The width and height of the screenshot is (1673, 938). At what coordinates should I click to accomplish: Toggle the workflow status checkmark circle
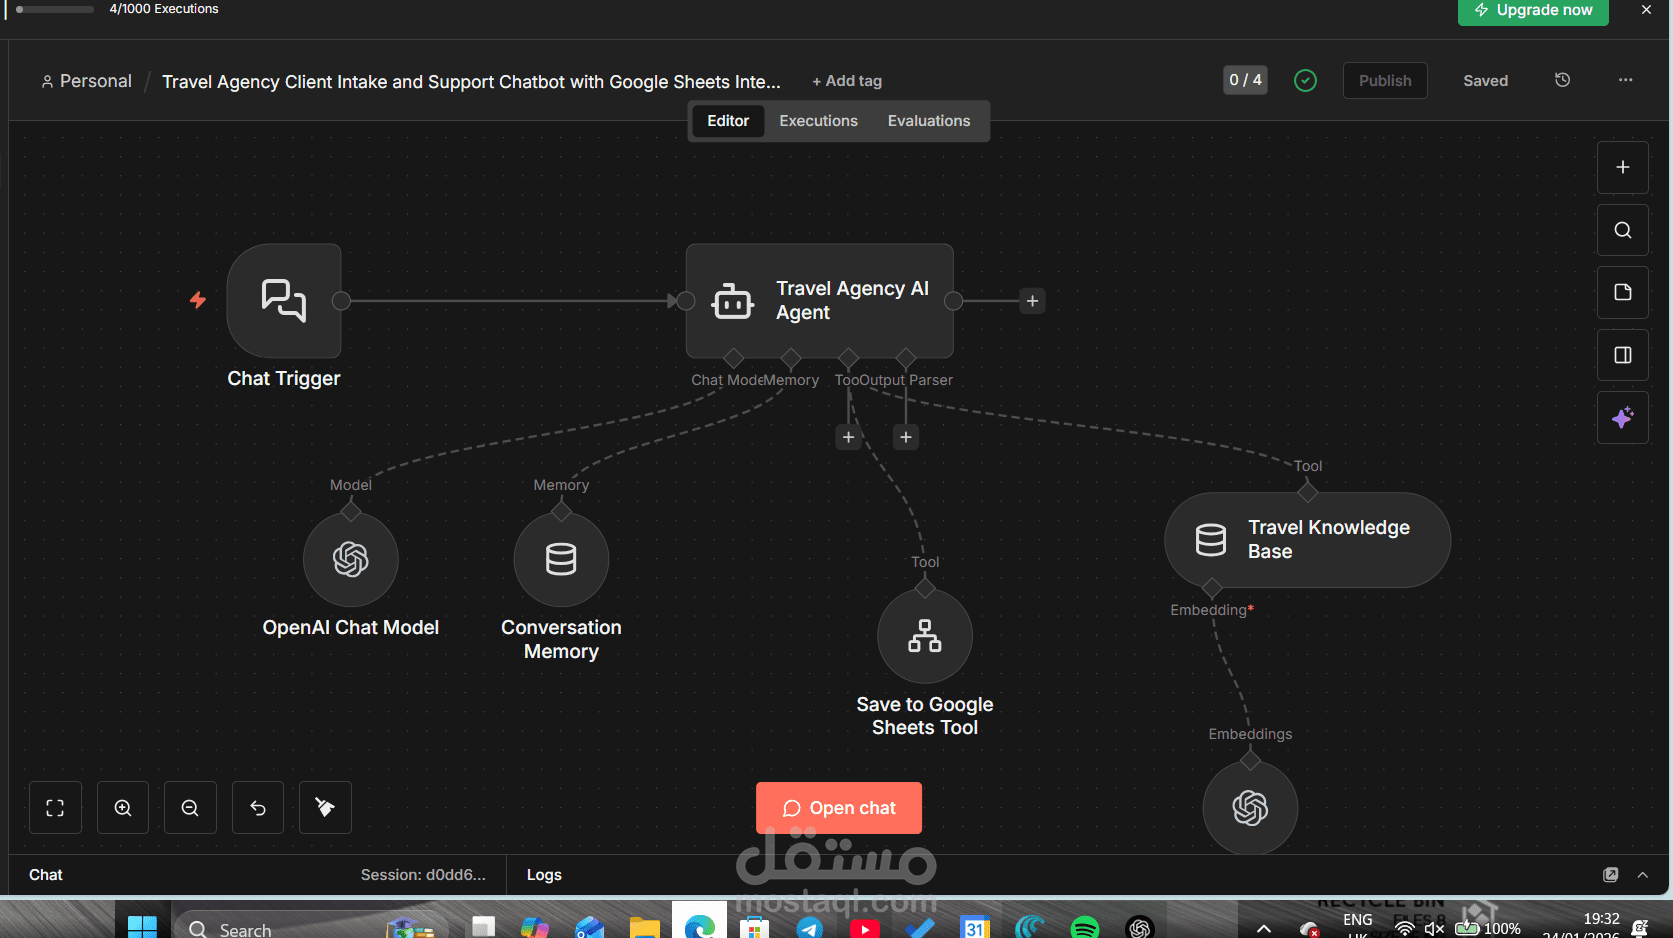[x=1305, y=80]
